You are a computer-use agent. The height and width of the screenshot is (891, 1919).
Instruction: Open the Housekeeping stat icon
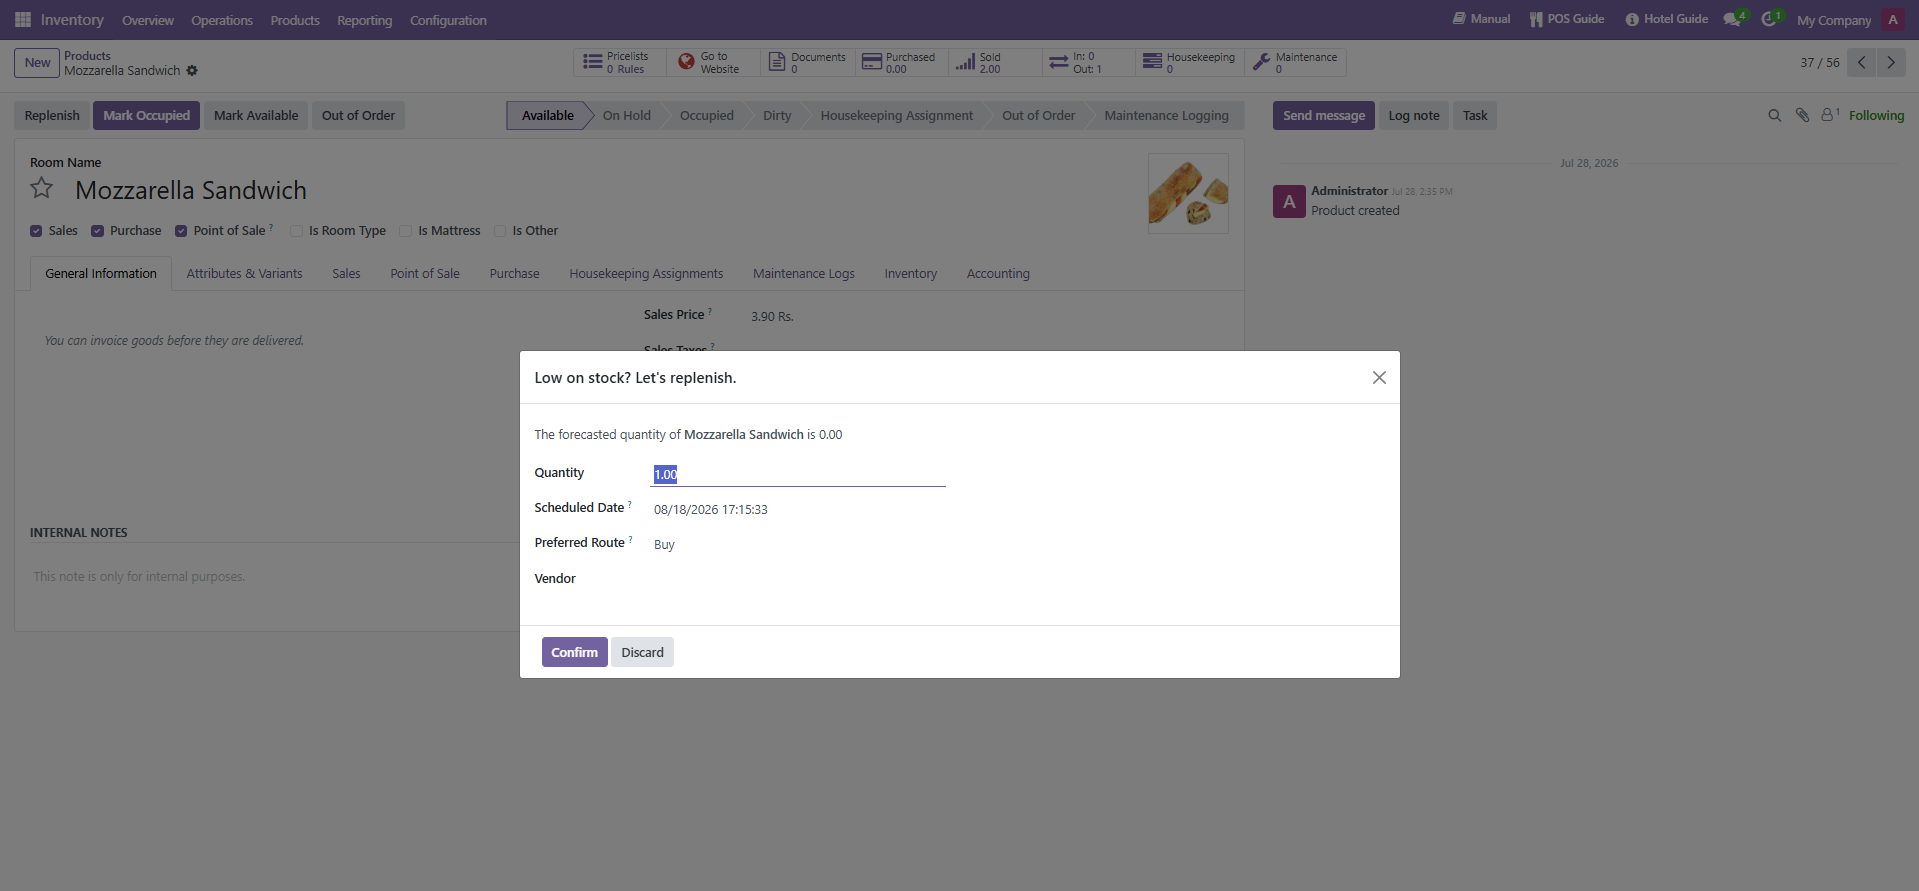coord(1152,62)
